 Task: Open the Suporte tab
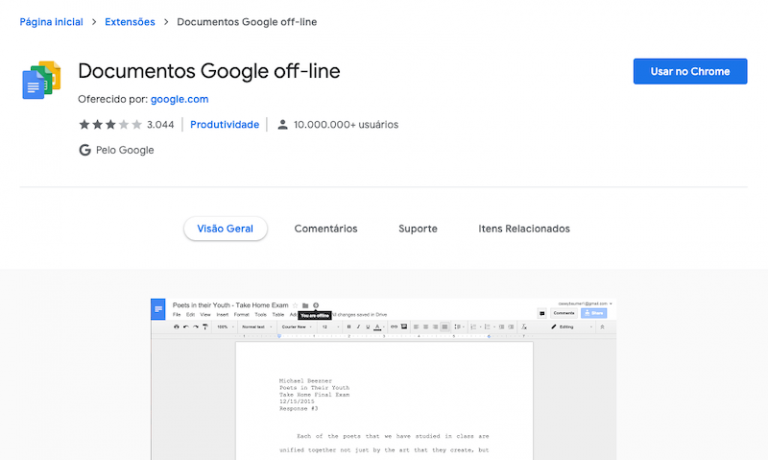(x=418, y=229)
